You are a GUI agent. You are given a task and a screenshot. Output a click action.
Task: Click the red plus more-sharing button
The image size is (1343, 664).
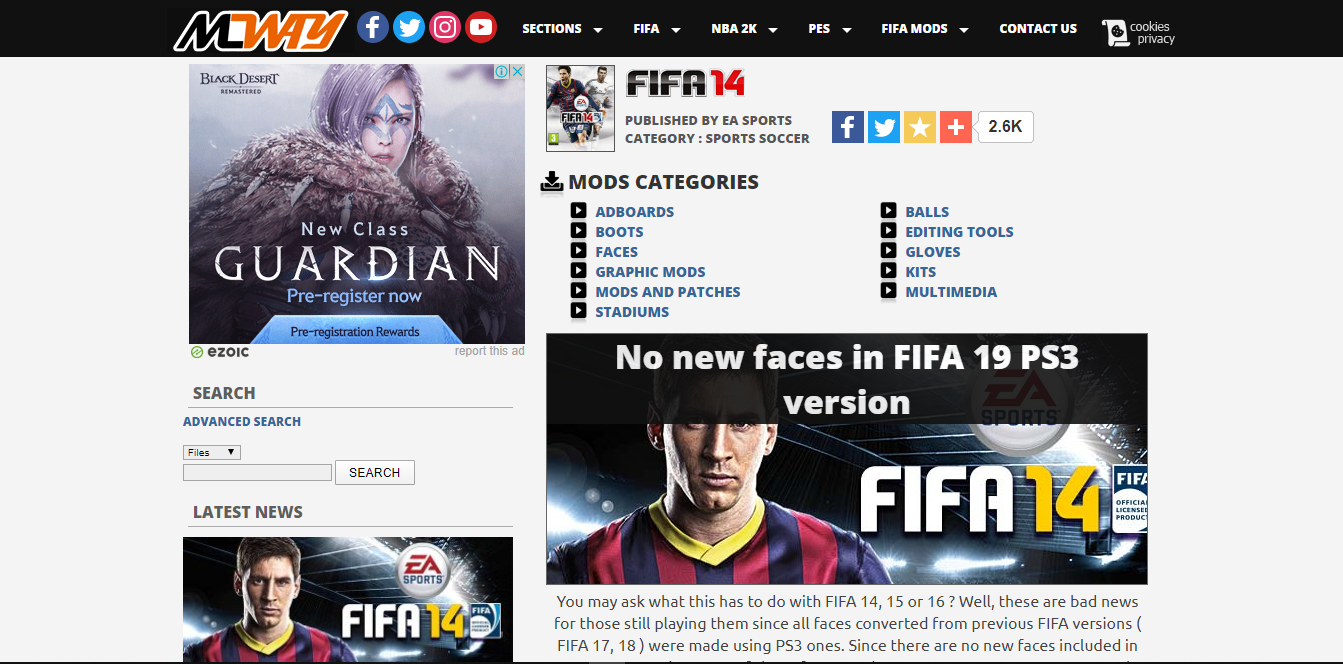click(956, 127)
